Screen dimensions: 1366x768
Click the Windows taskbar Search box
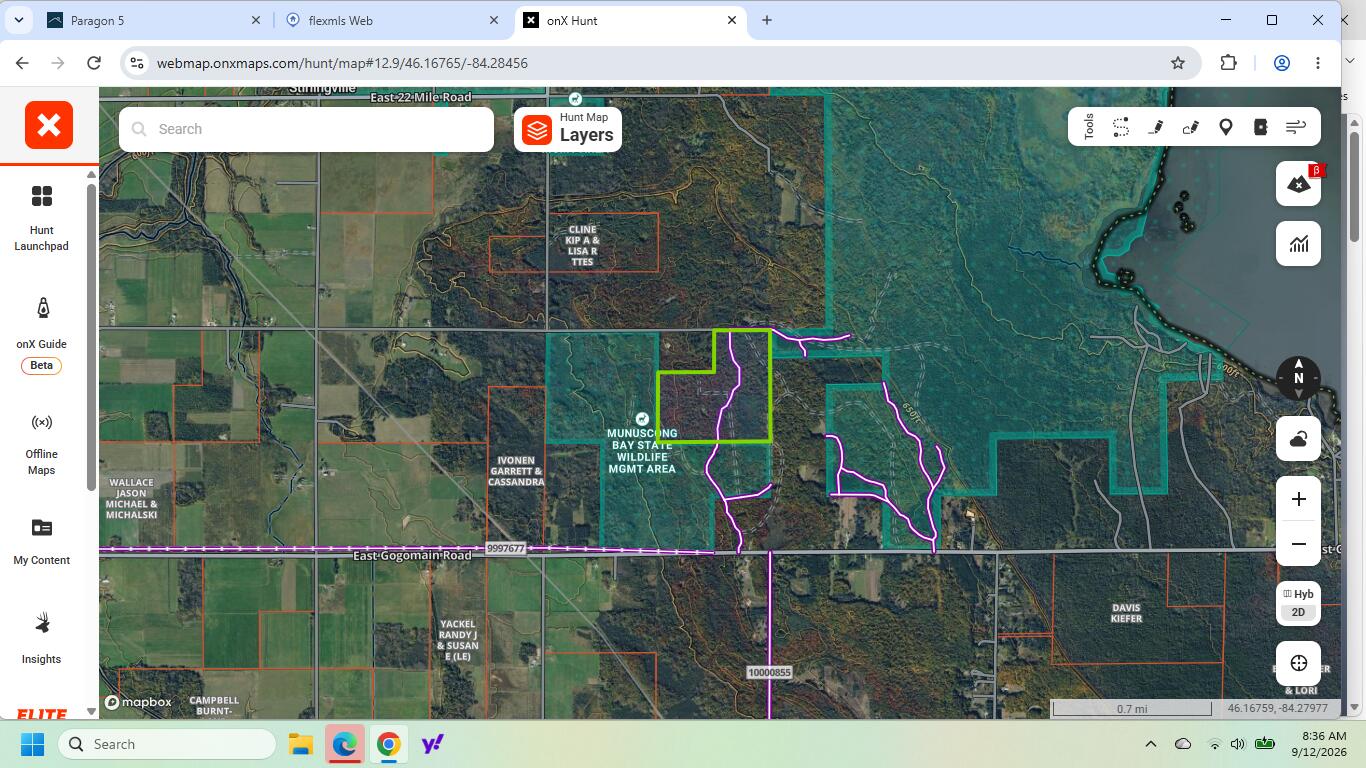167,744
